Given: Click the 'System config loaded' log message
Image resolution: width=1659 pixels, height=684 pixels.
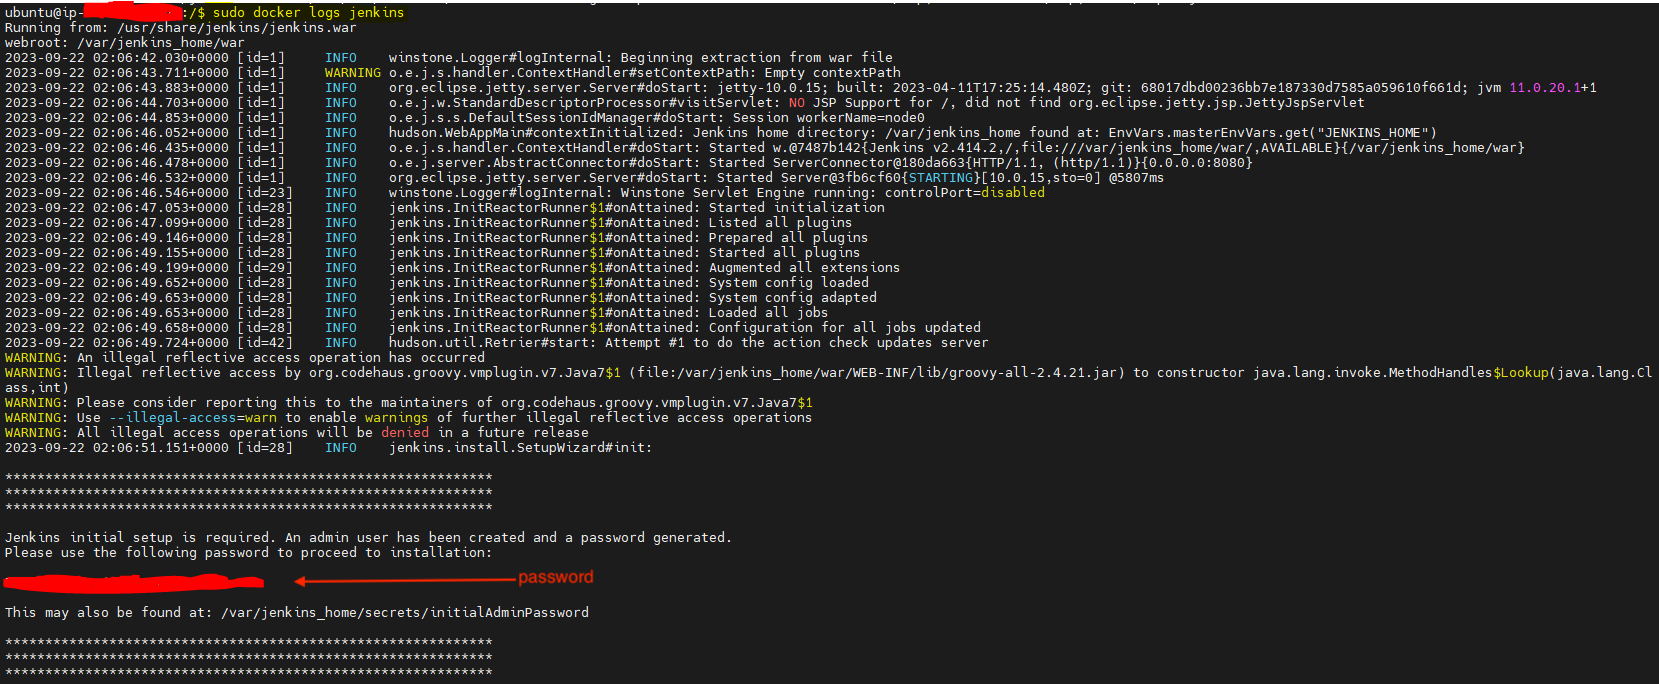Looking at the screenshot, I should [x=789, y=283].
